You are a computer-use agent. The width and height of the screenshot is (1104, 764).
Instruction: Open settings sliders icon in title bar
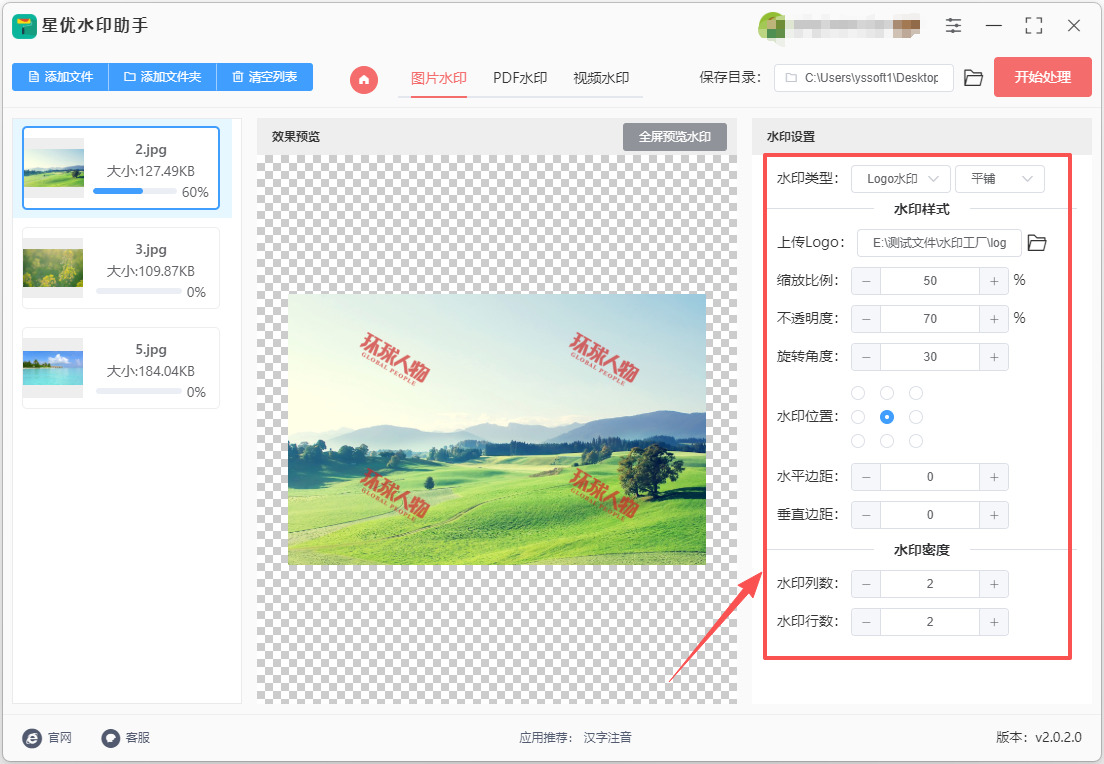pos(953,26)
